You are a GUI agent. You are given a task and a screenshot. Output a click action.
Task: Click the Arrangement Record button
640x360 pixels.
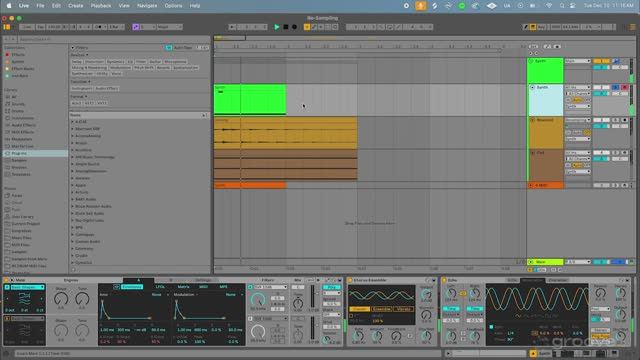[294, 27]
